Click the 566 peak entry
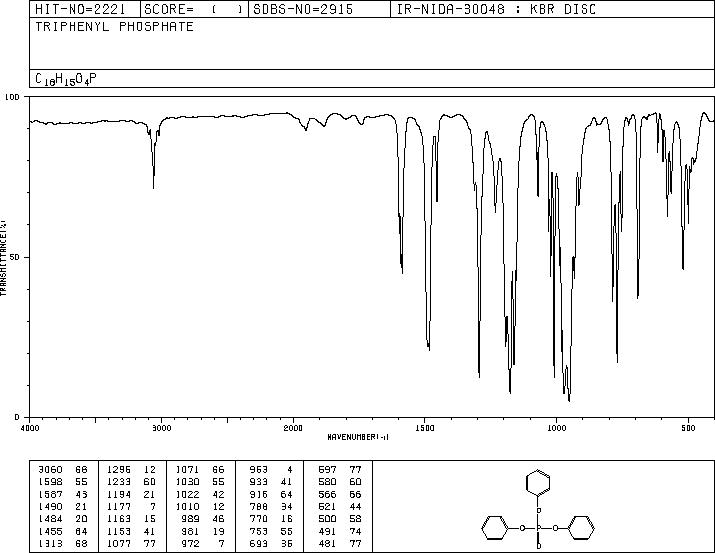This screenshot has width=715, height=553. (340, 494)
